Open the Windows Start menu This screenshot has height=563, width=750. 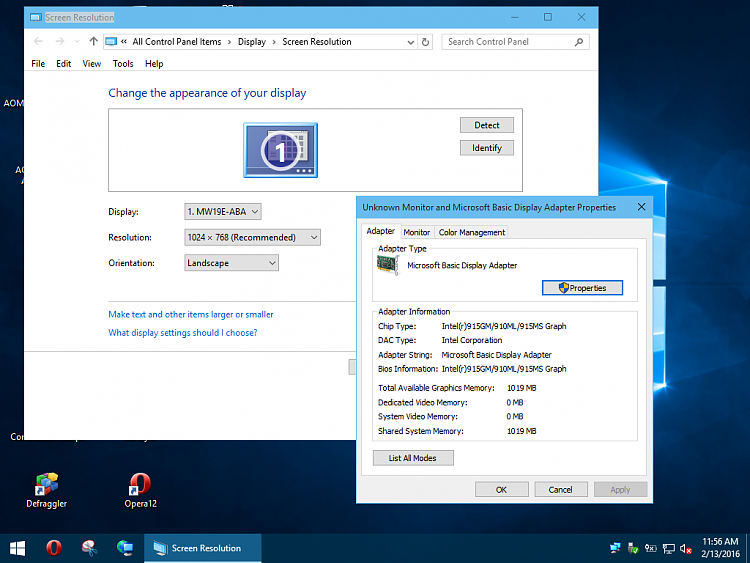[18, 548]
